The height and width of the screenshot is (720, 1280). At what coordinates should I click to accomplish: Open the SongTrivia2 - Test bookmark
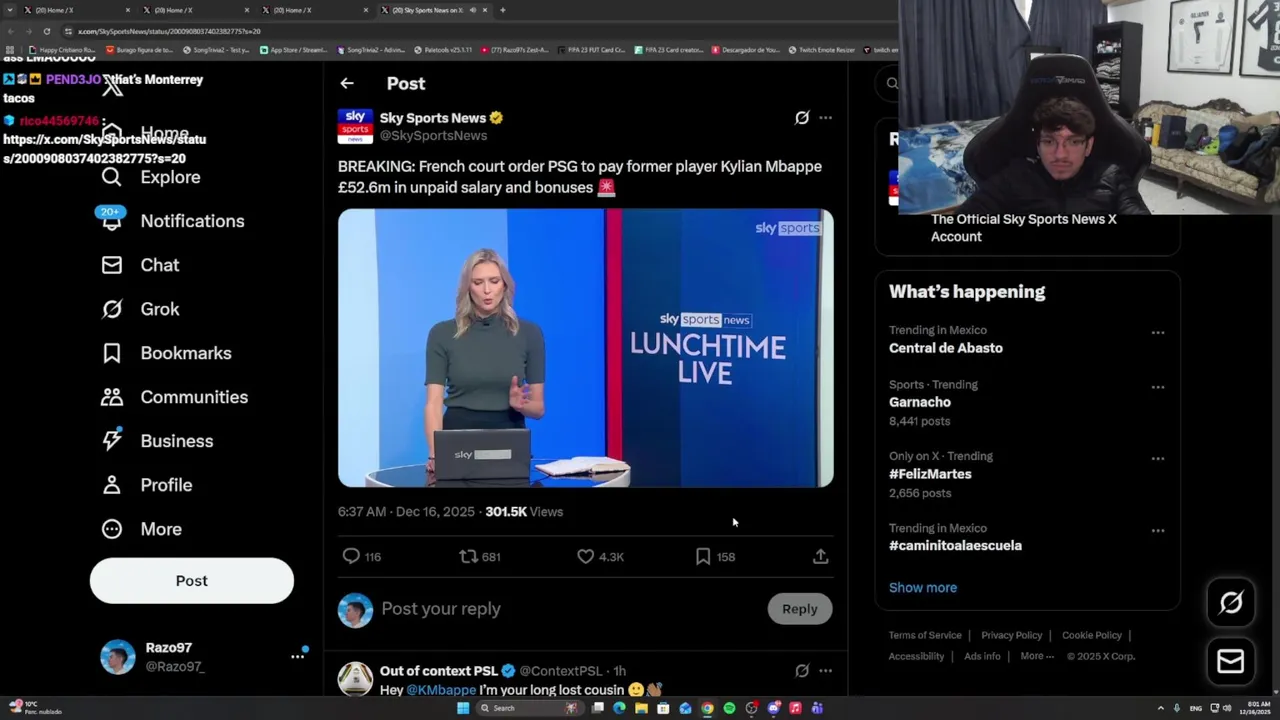click(217, 49)
